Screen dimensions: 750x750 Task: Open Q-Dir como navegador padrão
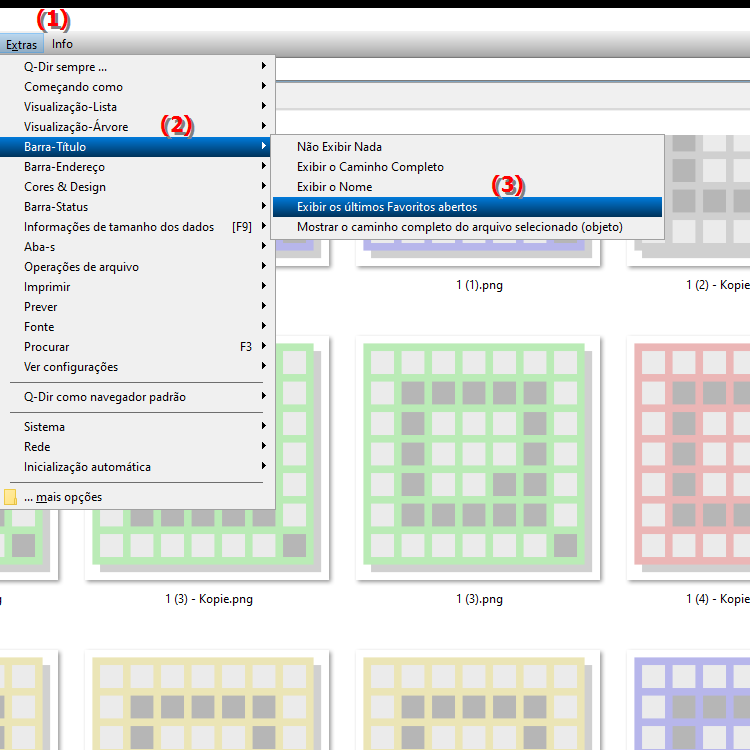click(x=137, y=397)
